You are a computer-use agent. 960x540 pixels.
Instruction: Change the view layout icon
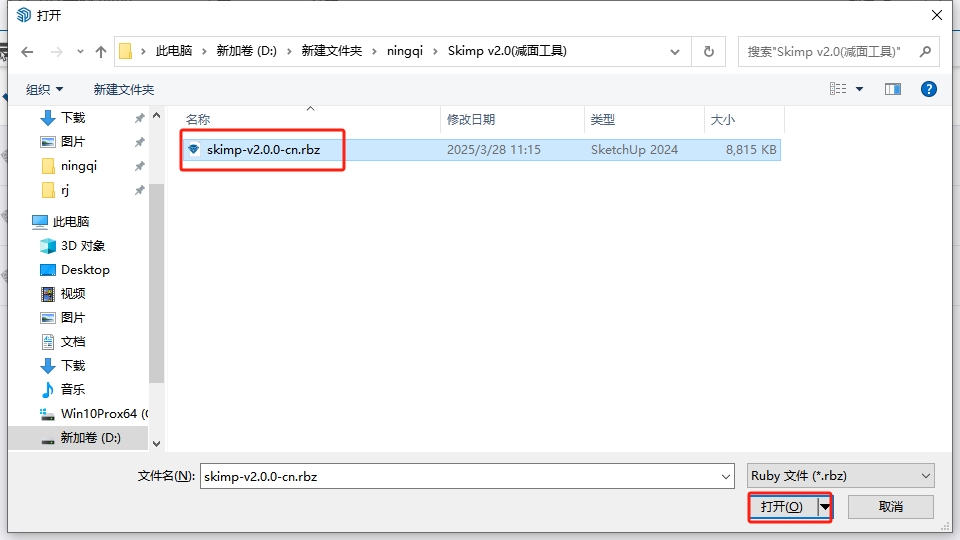pyautogui.click(x=838, y=89)
